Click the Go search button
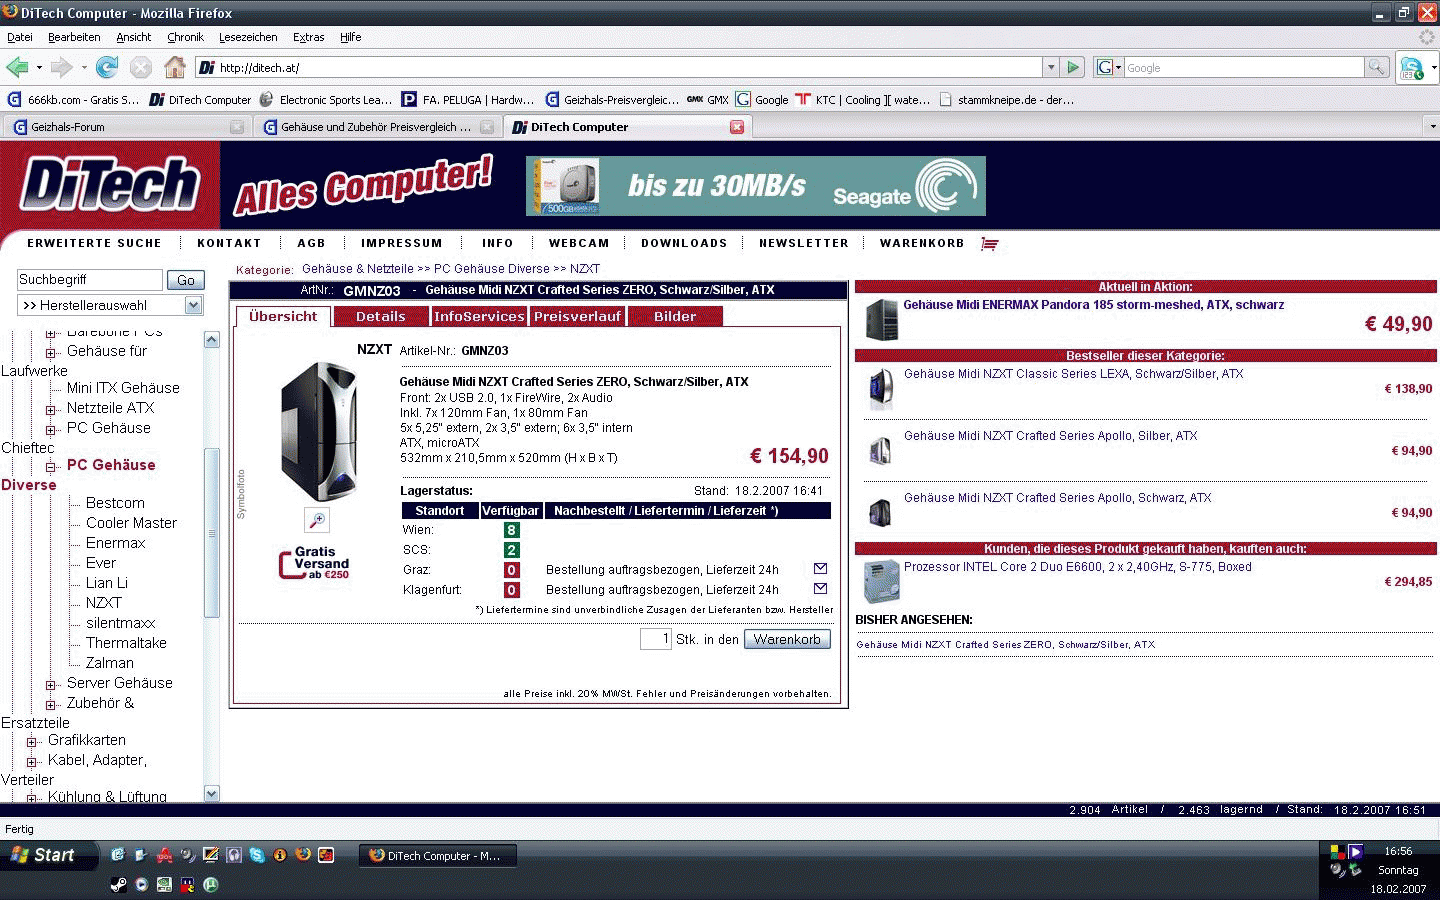Image resolution: width=1440 pixels, height=900 pixels. click(x=185, y=280)
